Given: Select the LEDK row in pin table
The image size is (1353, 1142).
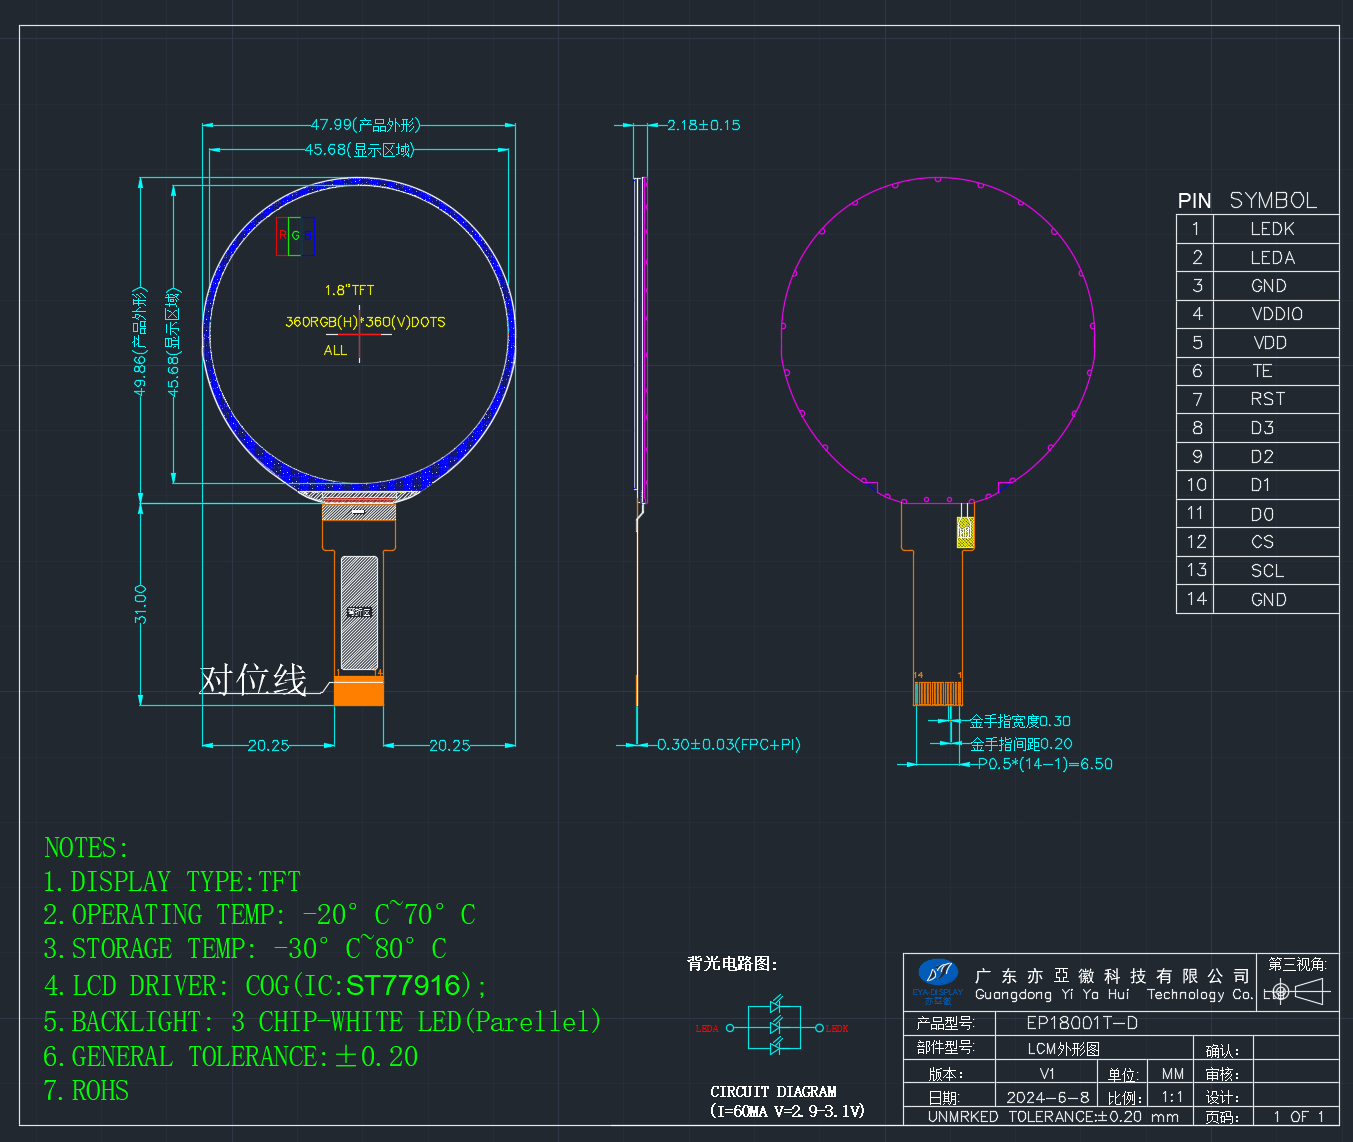Looking at the screenshot, I should point(1257,229).
